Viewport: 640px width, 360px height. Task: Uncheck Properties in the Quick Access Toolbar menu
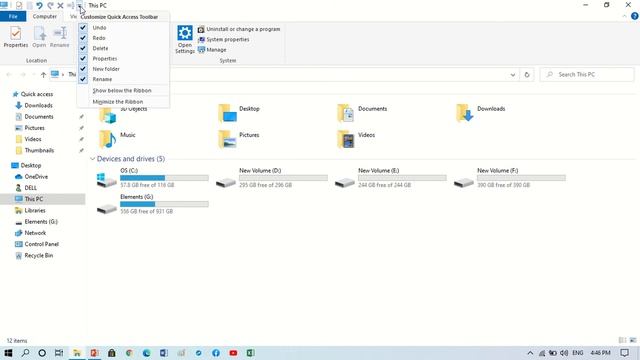pyautogui.click(x=123, y=59)
